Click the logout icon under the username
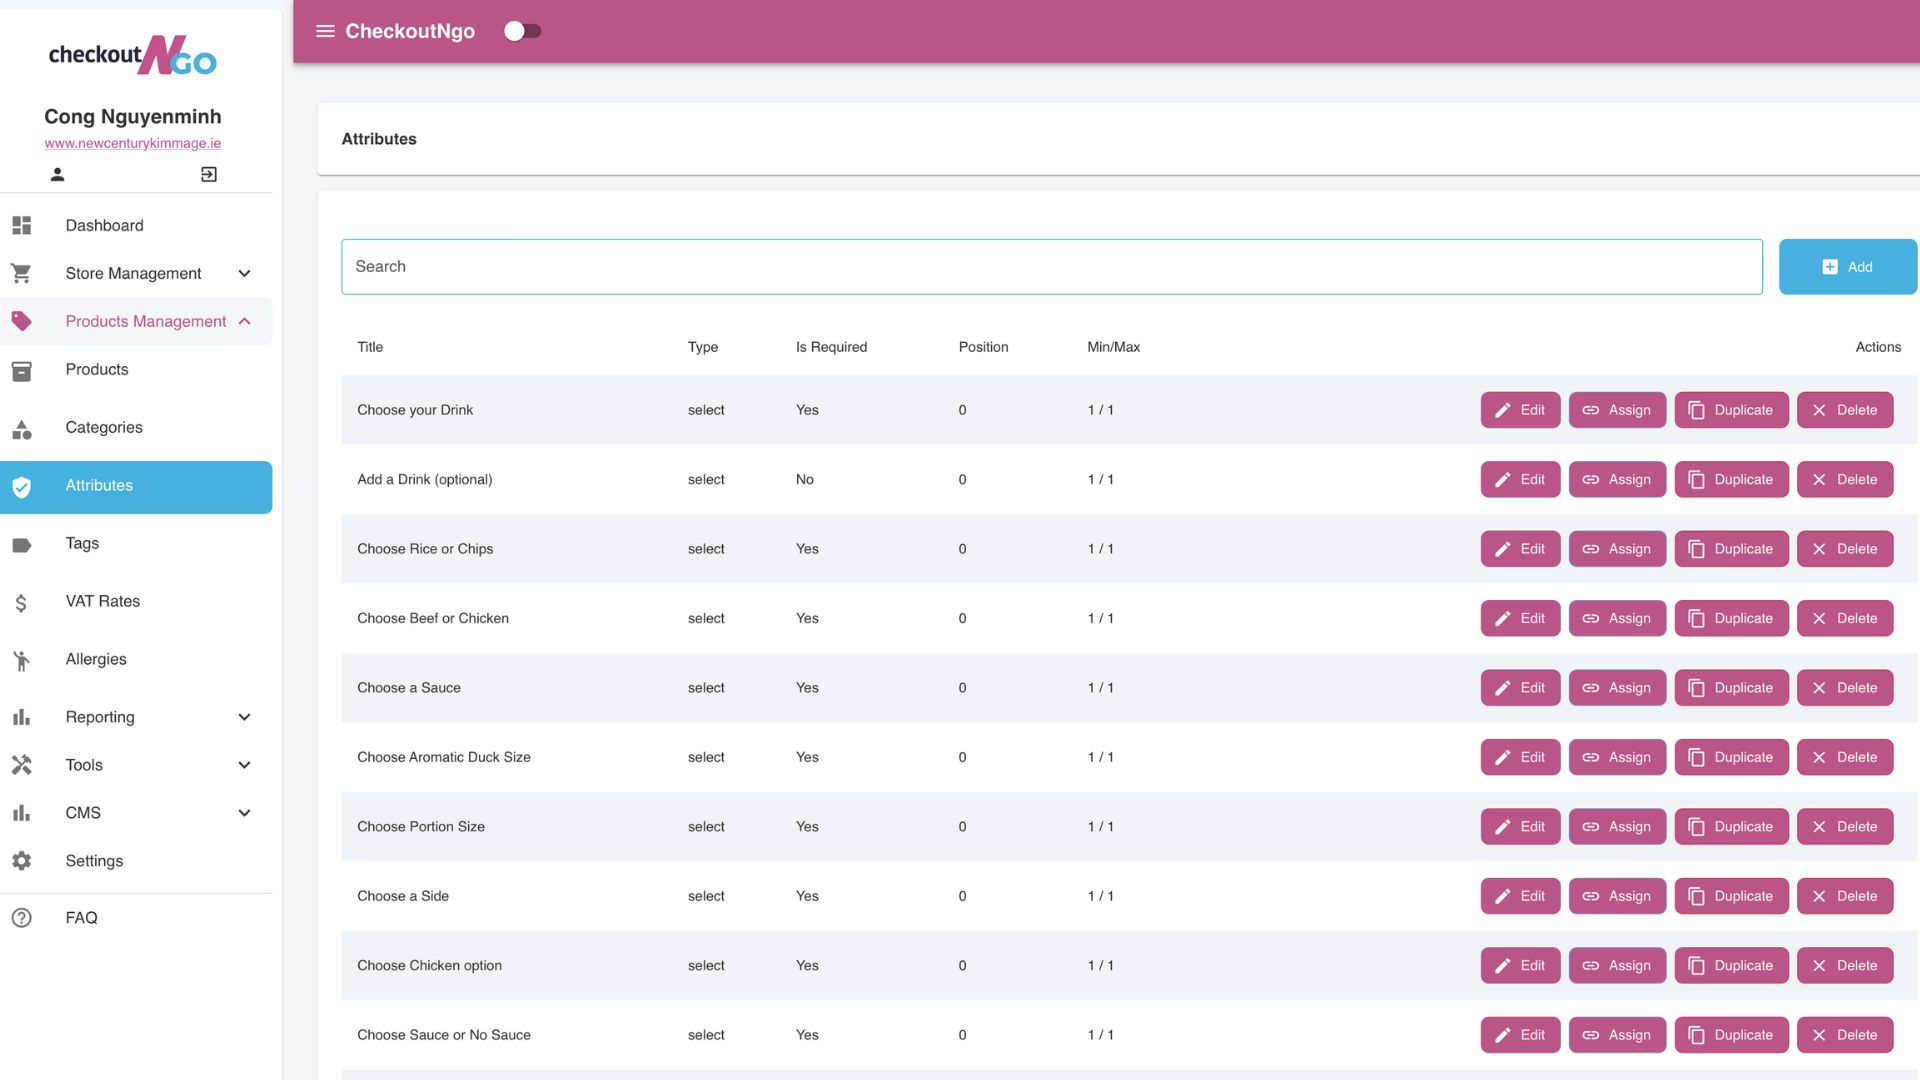Screen dimensions: 1920x1080 coord(208,174)
